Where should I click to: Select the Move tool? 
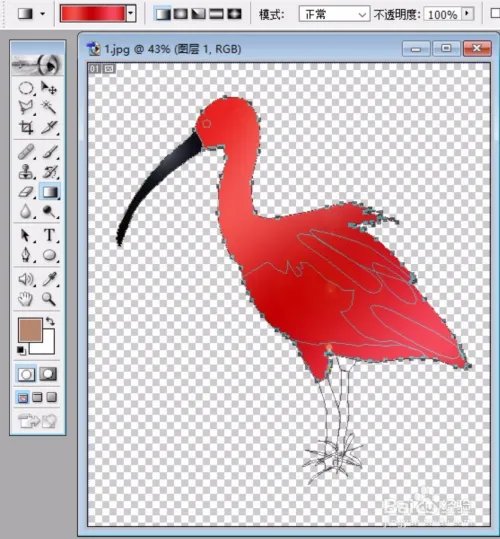click(49, 88)
